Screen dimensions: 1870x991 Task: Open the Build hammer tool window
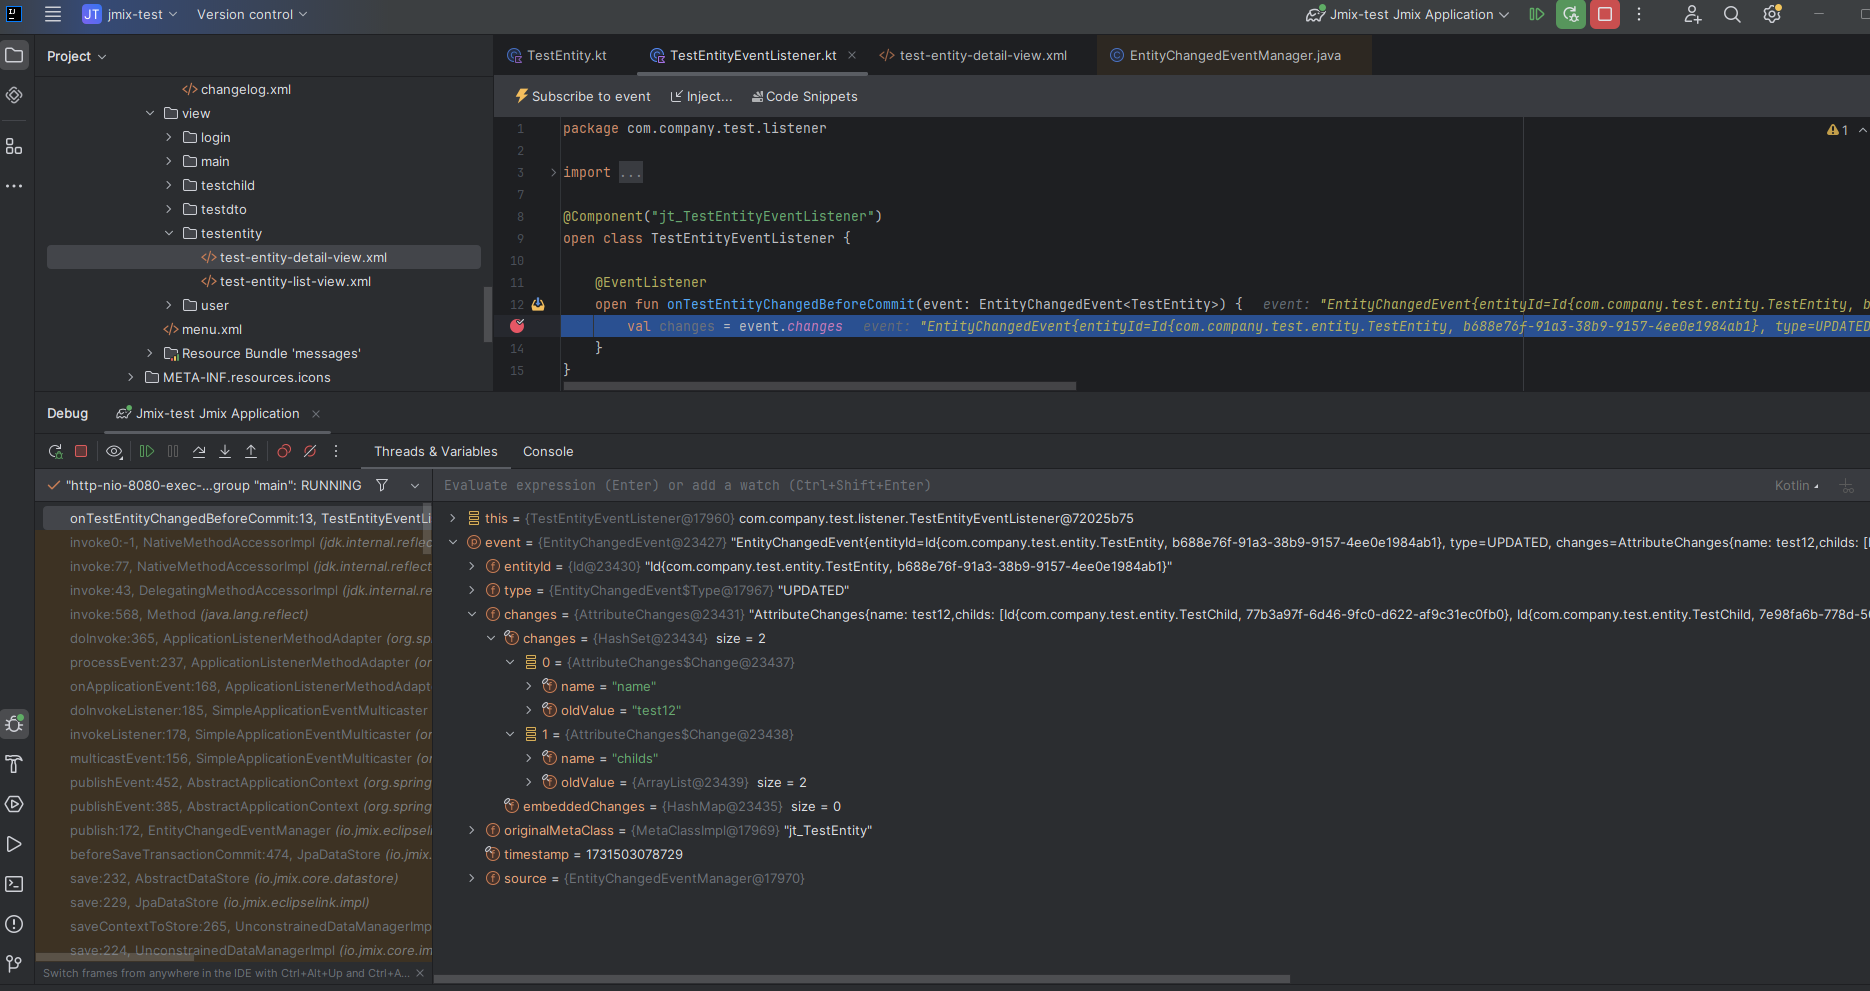click(14, 764)
